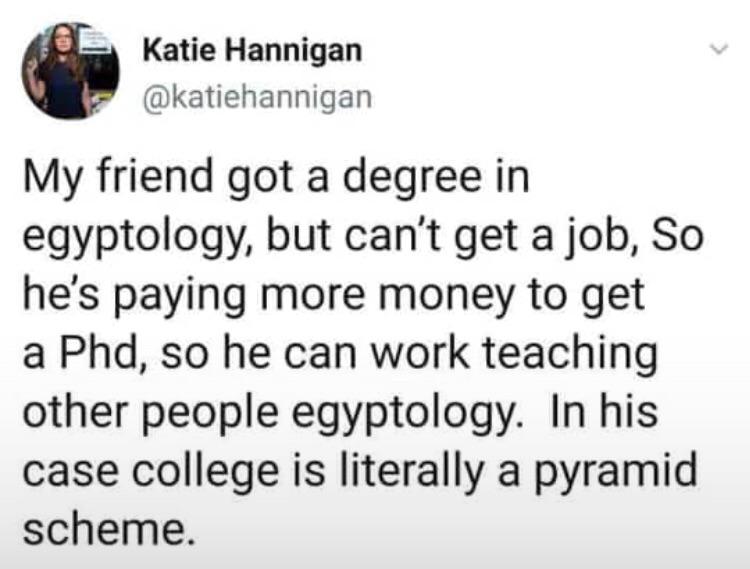The width and height of the screenshot is (750, 569).
Task: Click the phrase 'other people' in the tweet
Action: (150, 414)
